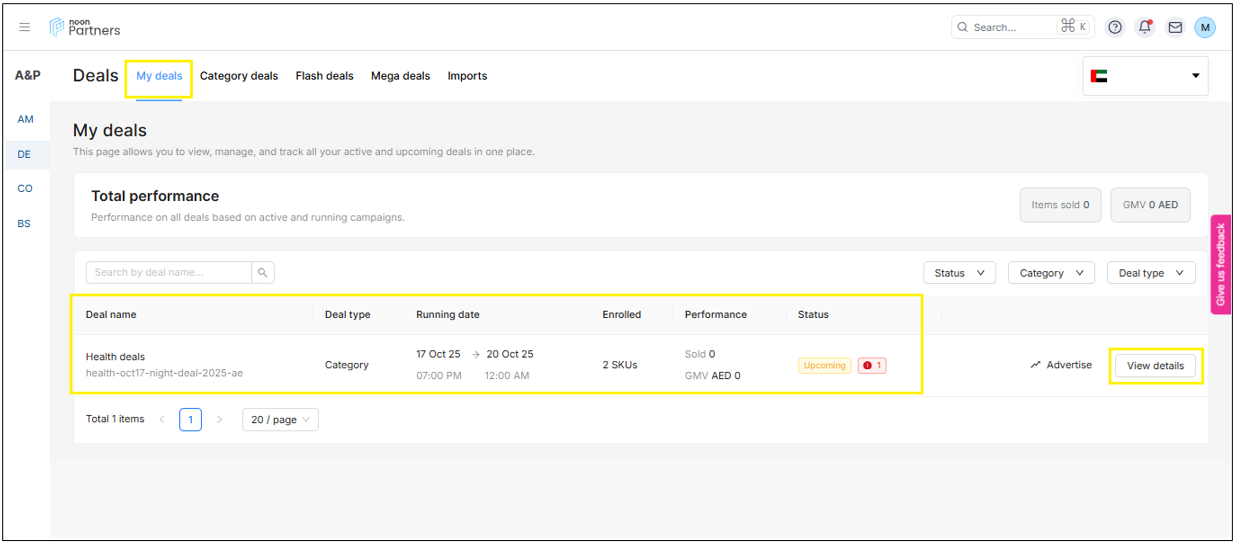1238x543 pixels.
Task: Click the Search by deal name field
Action: 168,272
